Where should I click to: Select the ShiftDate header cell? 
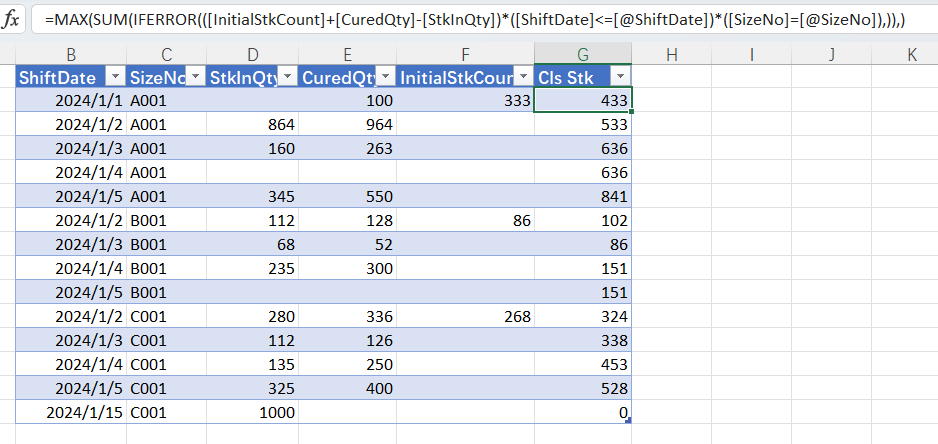coord(71,77)
